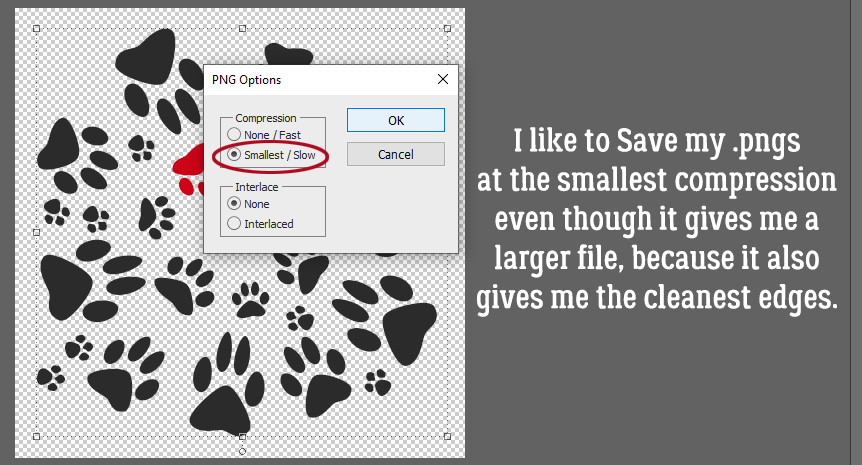The height and width of the screenshot is (465, 862).
Task: Cancel the PNG Options dialog
Action: (396, 154)
